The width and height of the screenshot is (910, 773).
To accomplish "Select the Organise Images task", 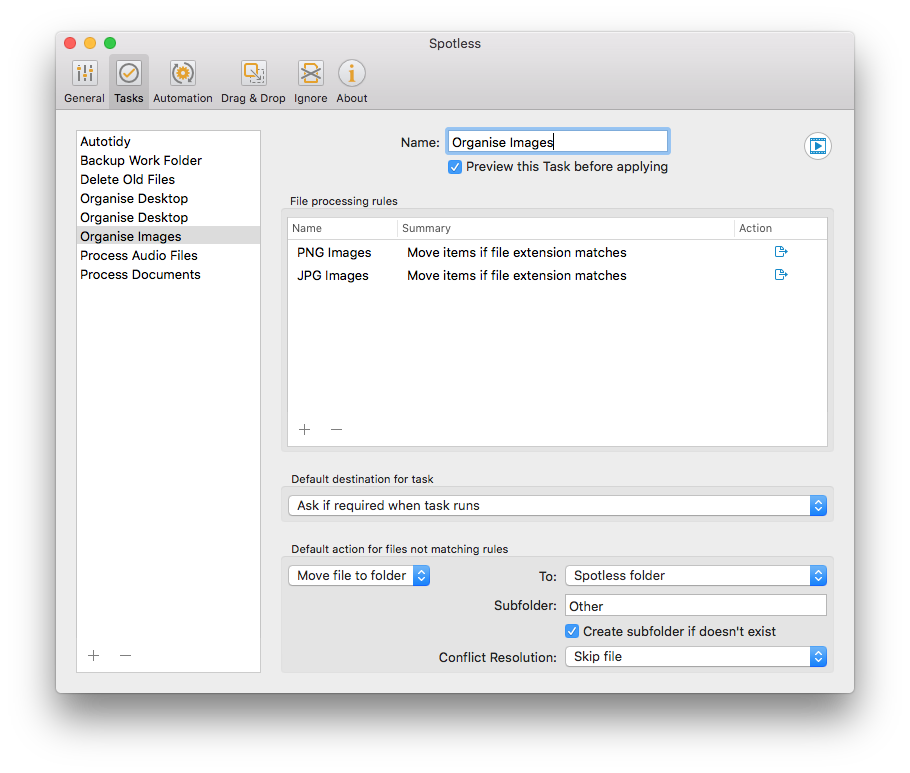I will [168, 237].
